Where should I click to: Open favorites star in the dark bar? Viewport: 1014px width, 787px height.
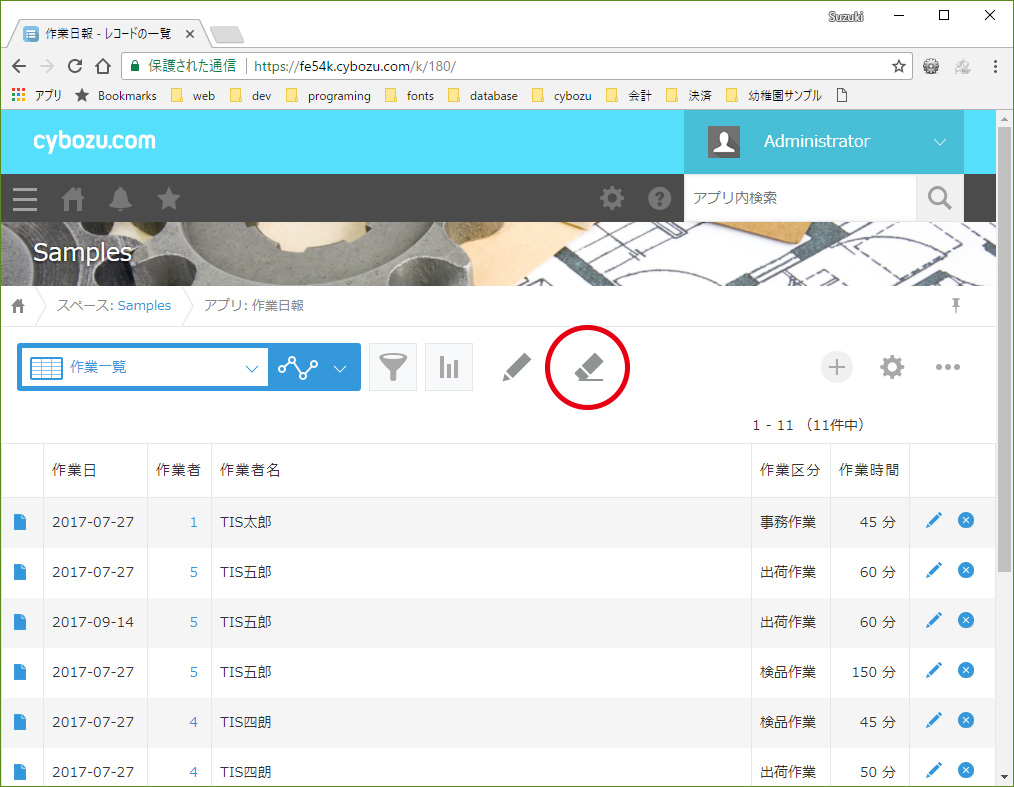point(168,199)
